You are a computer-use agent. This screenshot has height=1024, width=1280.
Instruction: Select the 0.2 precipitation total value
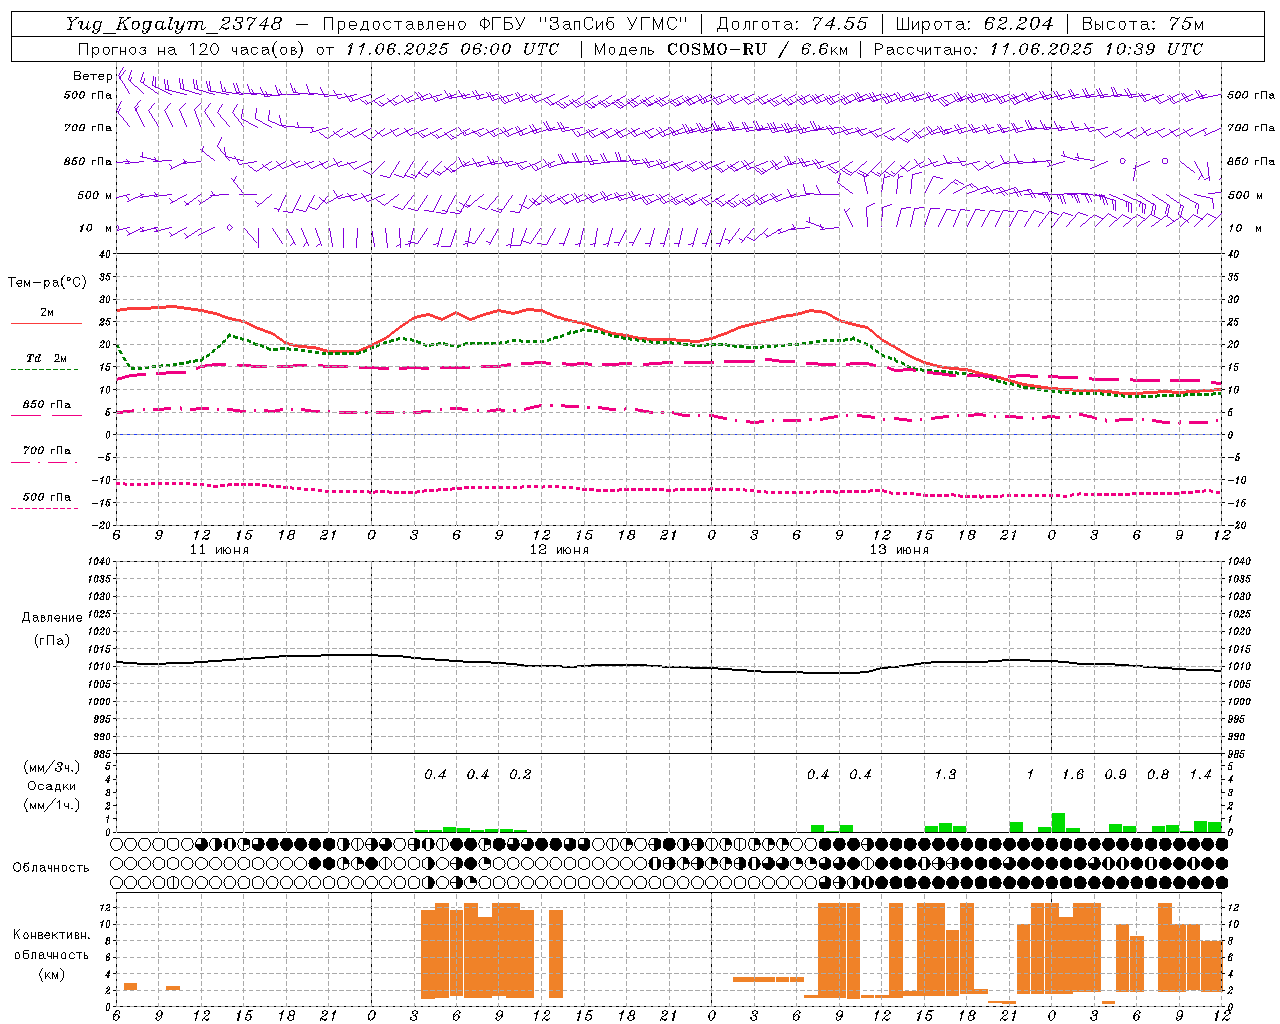pyautogui.click(x=520, y=774)
